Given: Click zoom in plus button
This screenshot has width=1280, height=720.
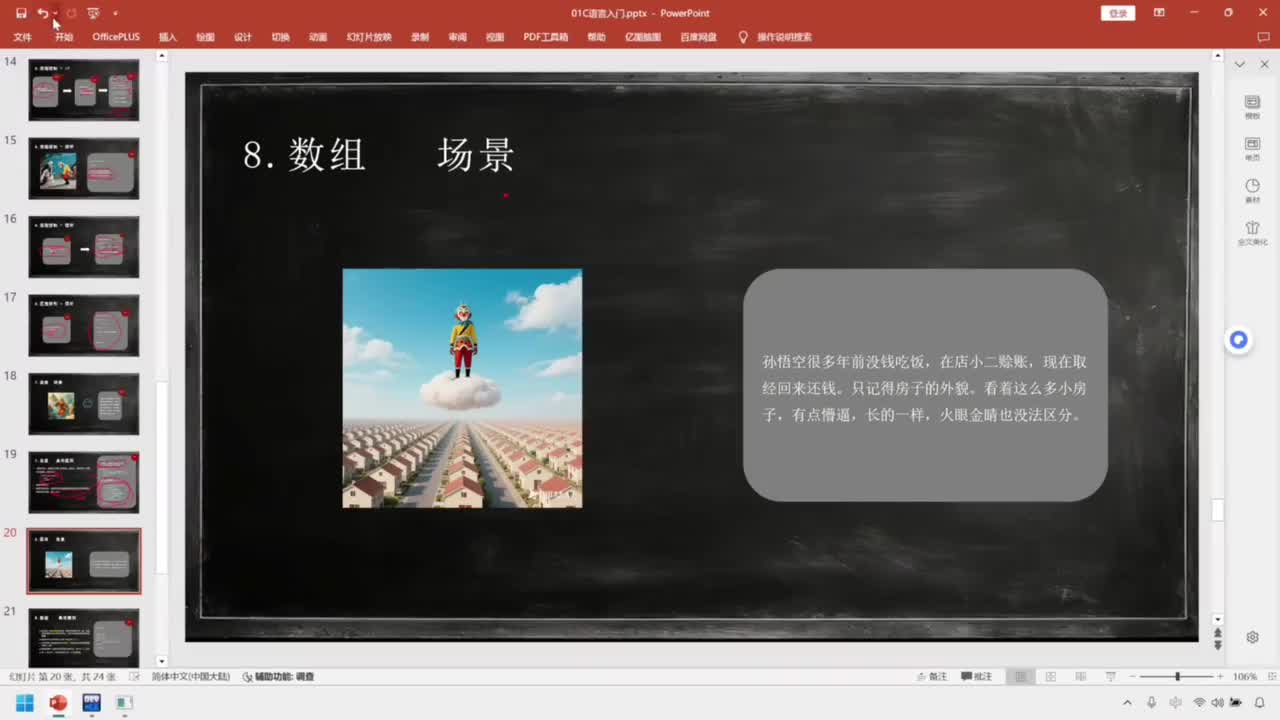Looking at the screenshot, I should click(x=1221, y=677).
